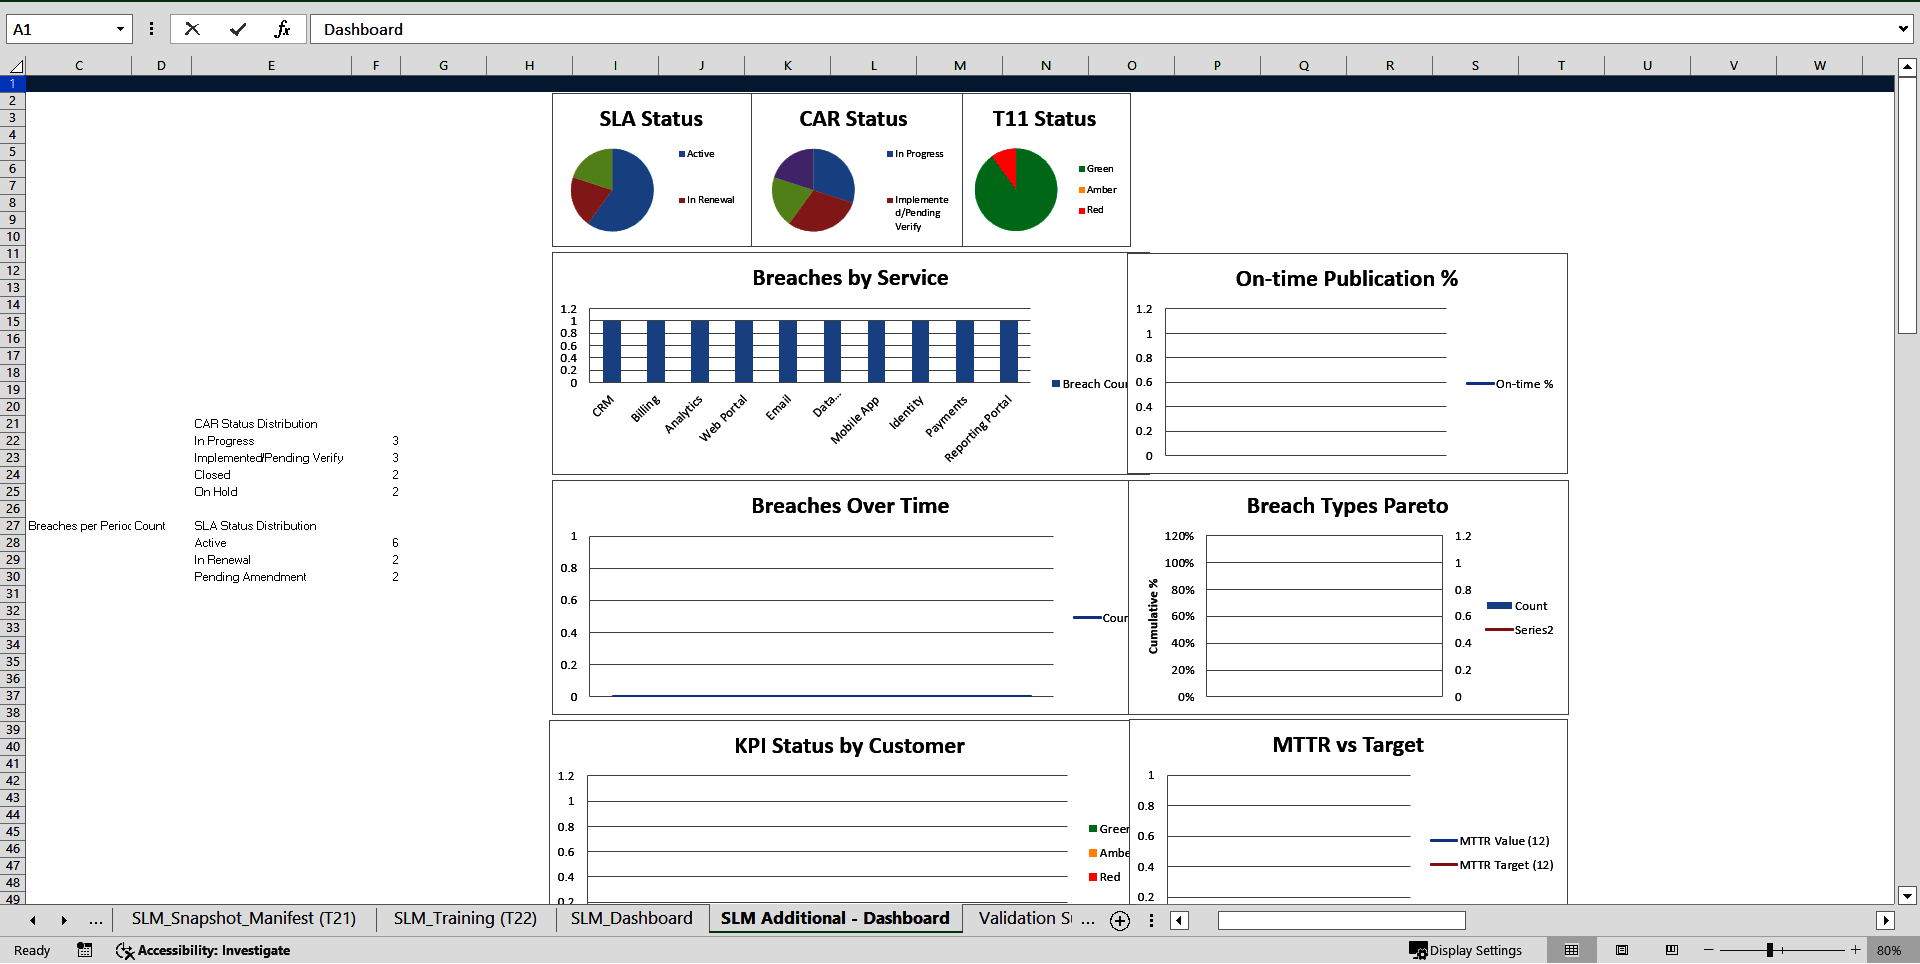The height and width of the screenshot is (964, 1920).
Task: Click the vertical scrollbar down arrow
Action: tap(1907, 896)
